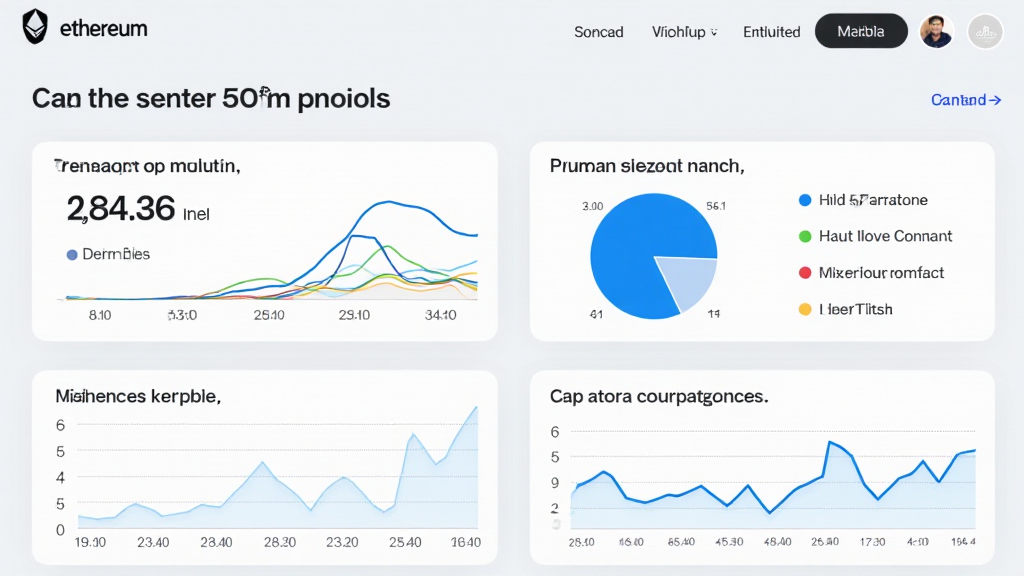
Task: Go to the Entluited navigation item
Action: click(771, 32)
